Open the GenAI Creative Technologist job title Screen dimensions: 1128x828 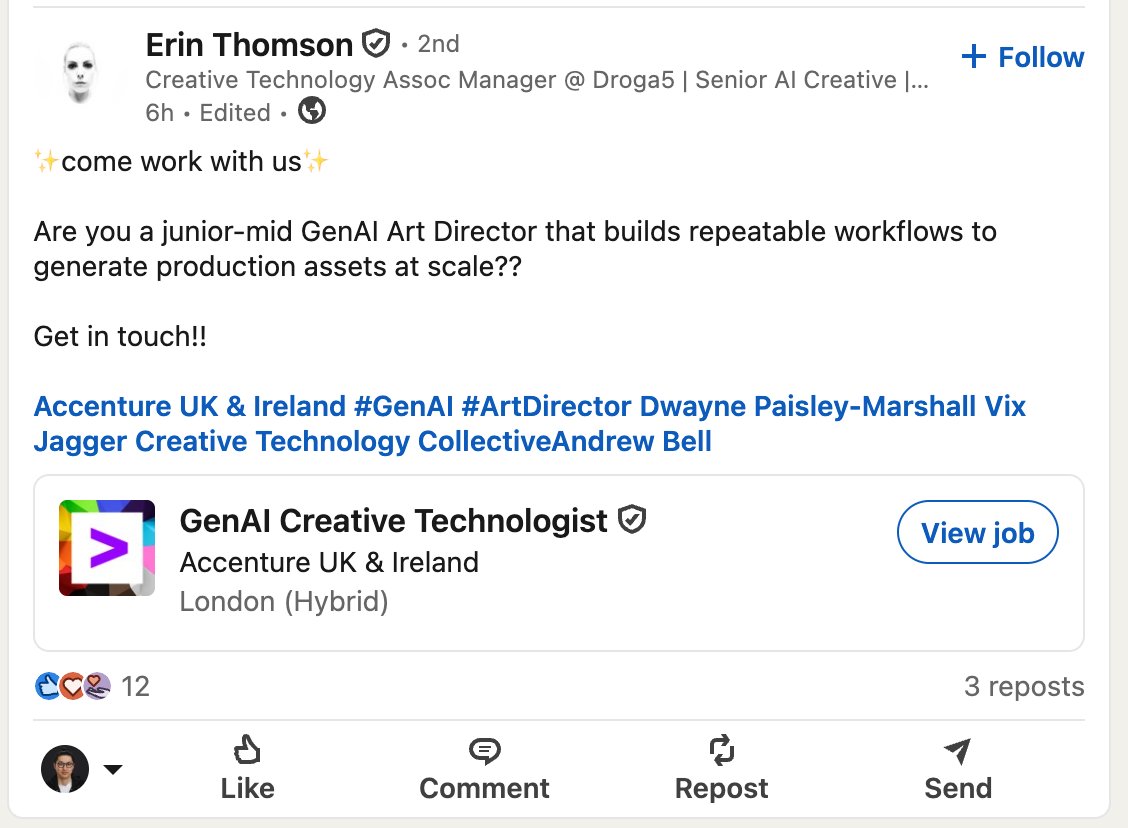click(394, 520)
